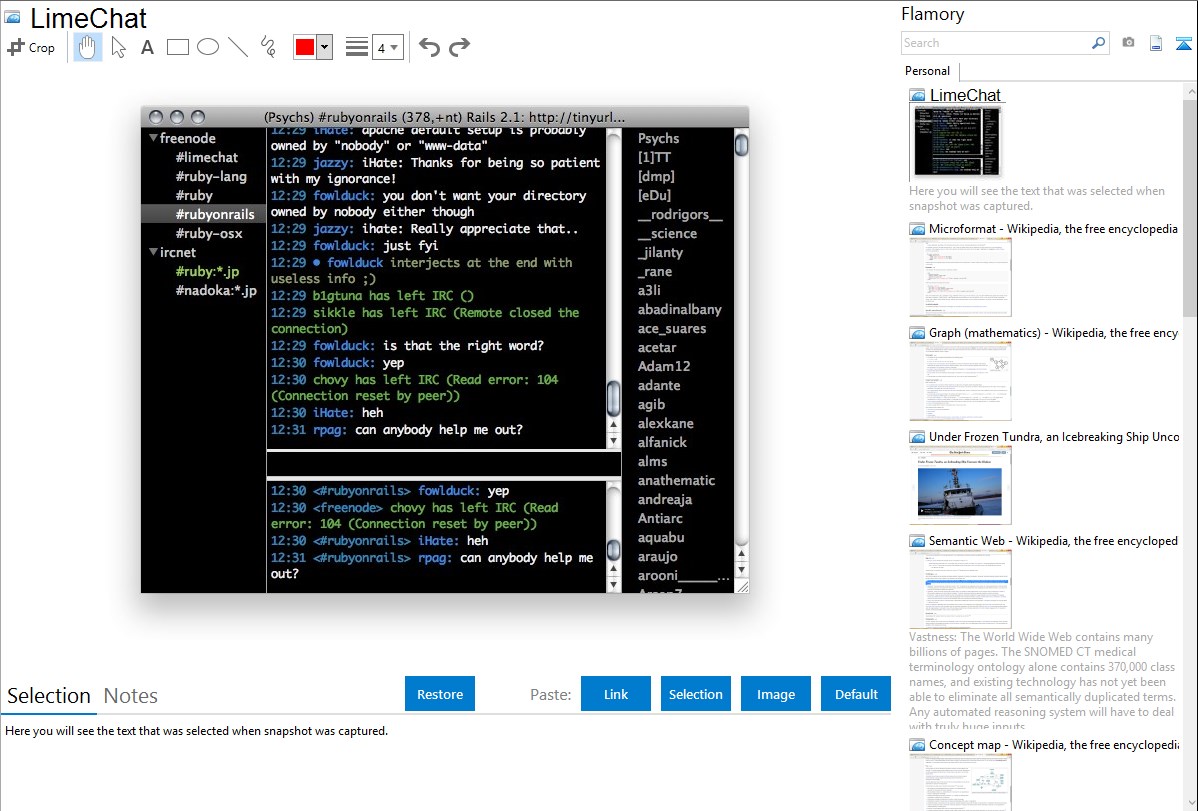Open Microformat Wikipedia snapshot thumbnail
The width and height of the screenshot is (1198, 811).
[x=960, y=277]
